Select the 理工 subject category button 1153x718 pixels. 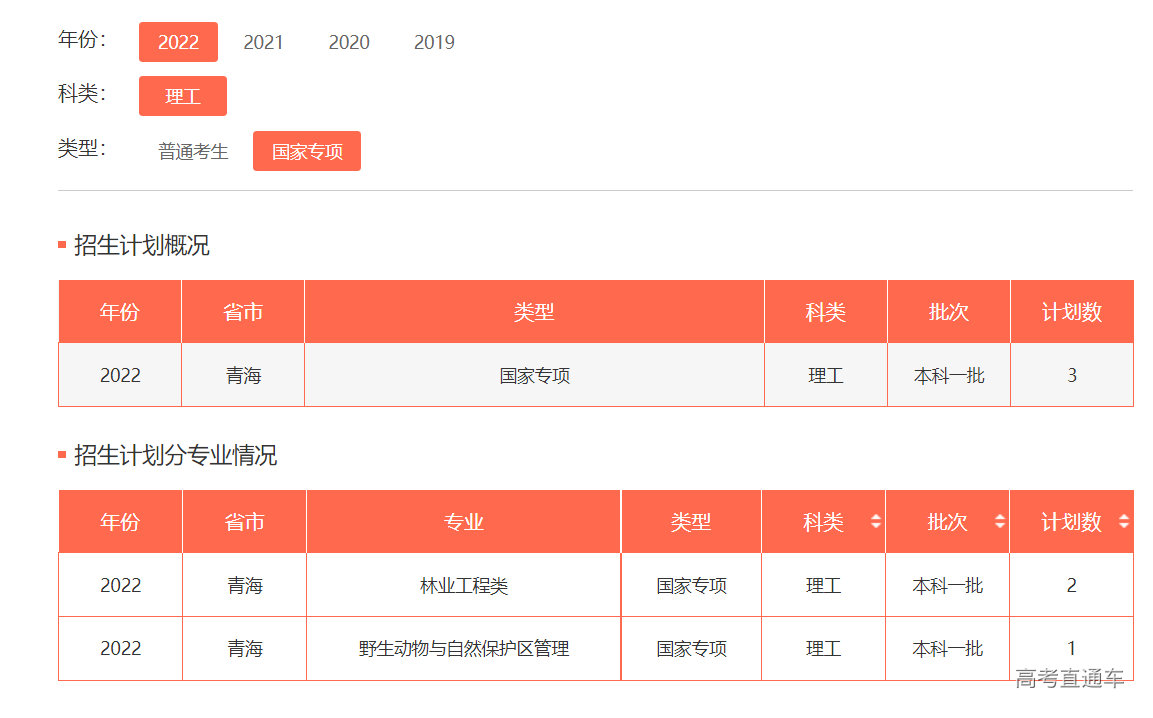pyautogui.click(x=183, y=96)
